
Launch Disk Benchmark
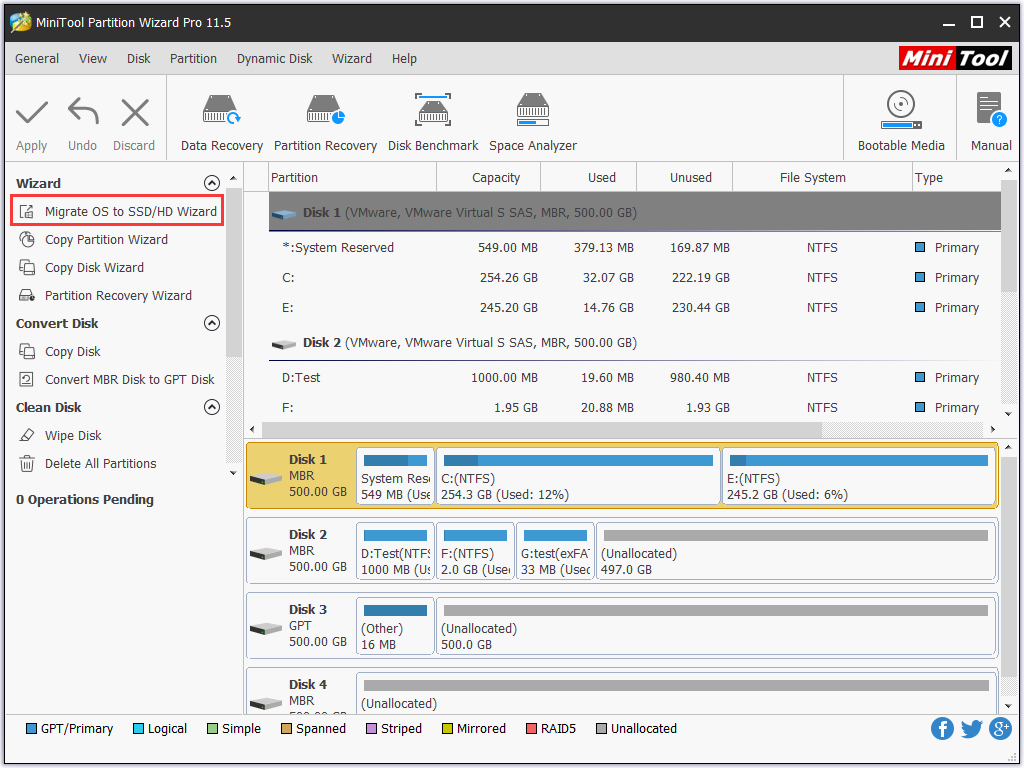[x=433, y=123]
